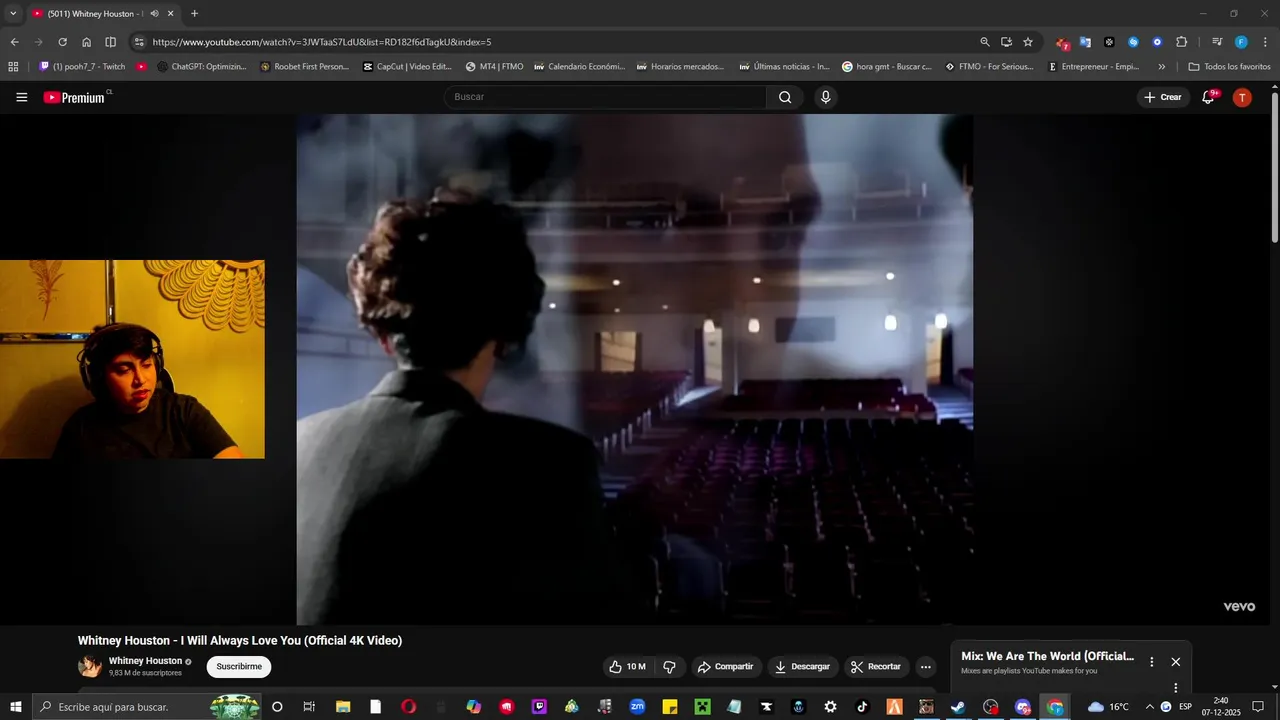Viewport: 1280px width, 720px height.
Task: Open Whitney Houston channel name link
Action: tap(145, 661)
